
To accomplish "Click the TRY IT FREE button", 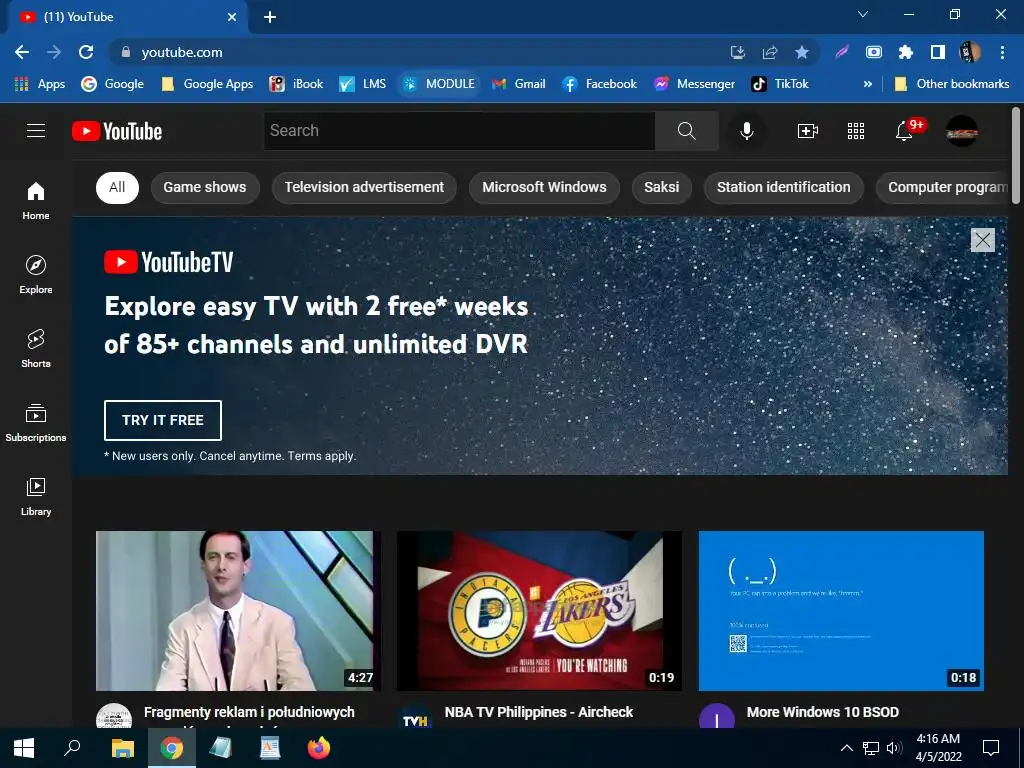I will [x=163, y=420].
